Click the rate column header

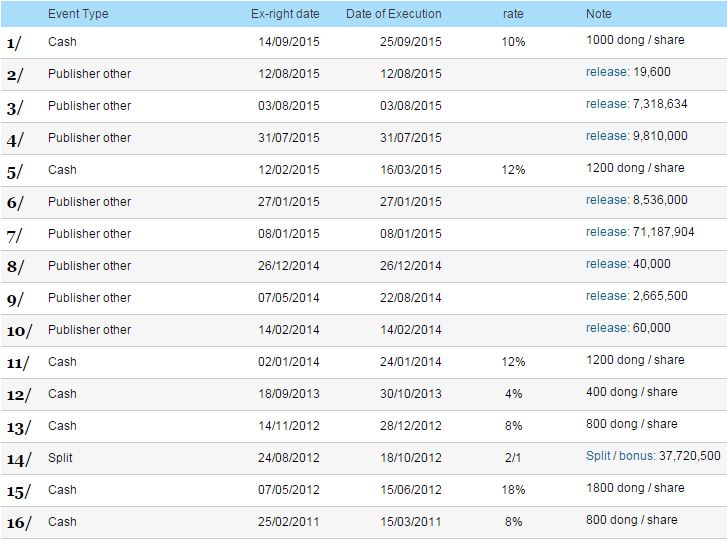tap(513, 14)
